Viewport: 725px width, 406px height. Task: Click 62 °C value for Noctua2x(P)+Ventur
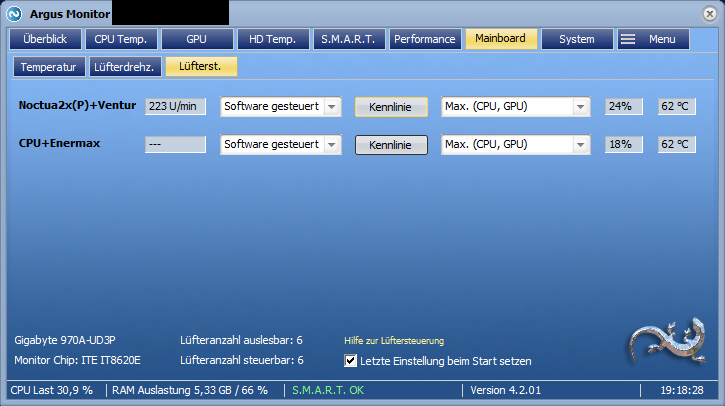pyautogui.click(x=677, y=106)
